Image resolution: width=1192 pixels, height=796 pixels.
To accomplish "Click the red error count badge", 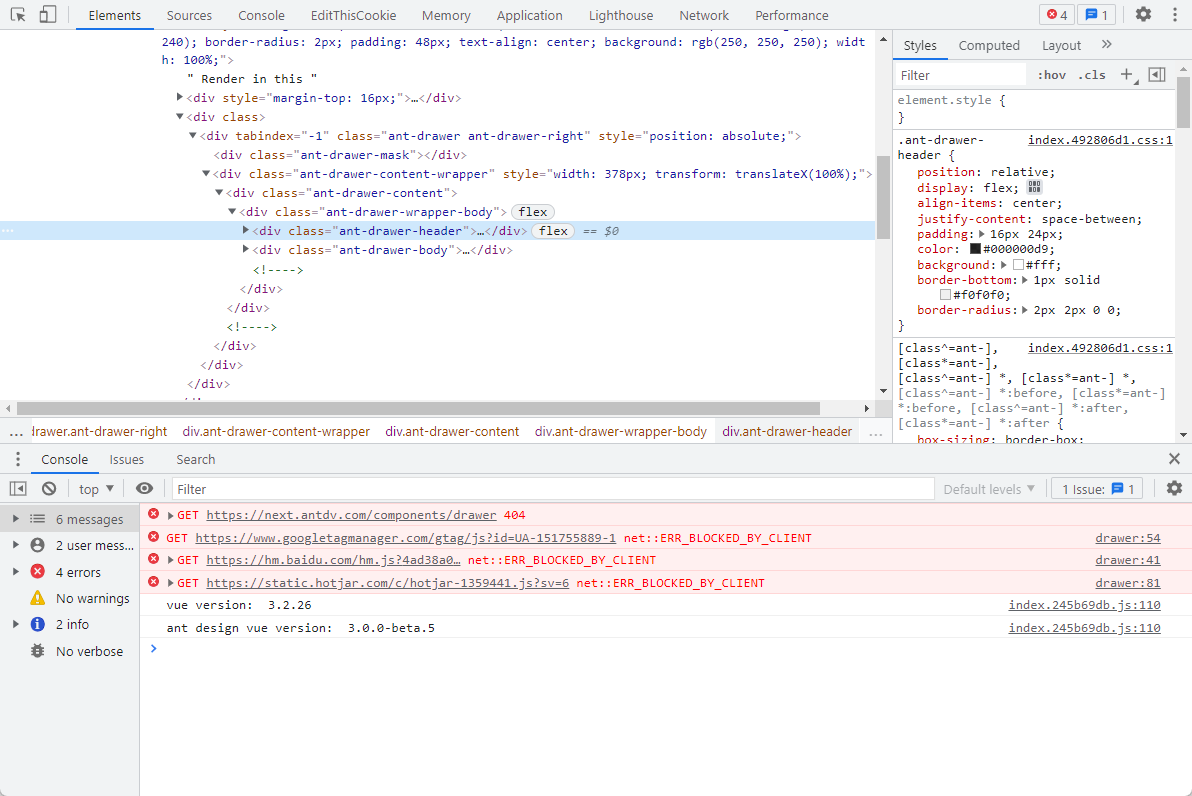I will pos(1055,14).
